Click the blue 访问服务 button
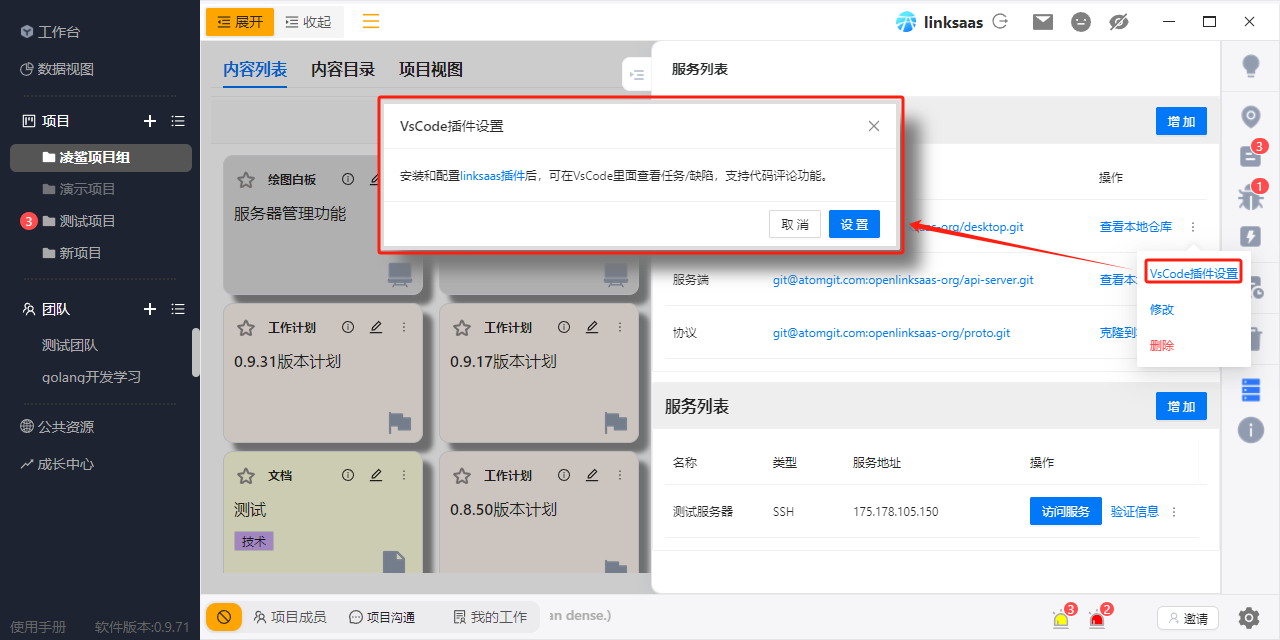Screen dimensions: 1280x640 click(1066, 511)
